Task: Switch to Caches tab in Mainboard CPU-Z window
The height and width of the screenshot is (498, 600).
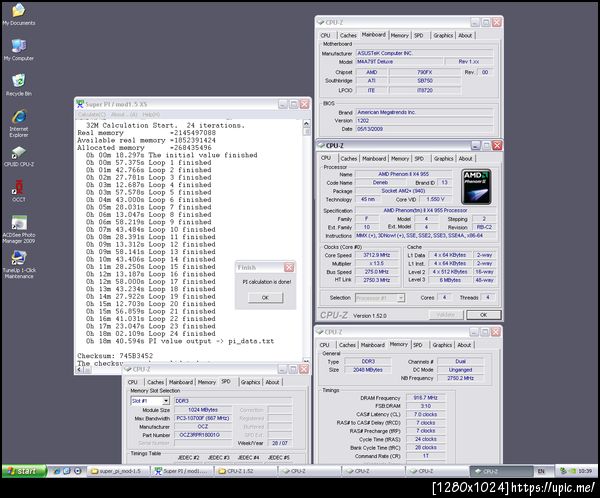Action: coord(348,35)
